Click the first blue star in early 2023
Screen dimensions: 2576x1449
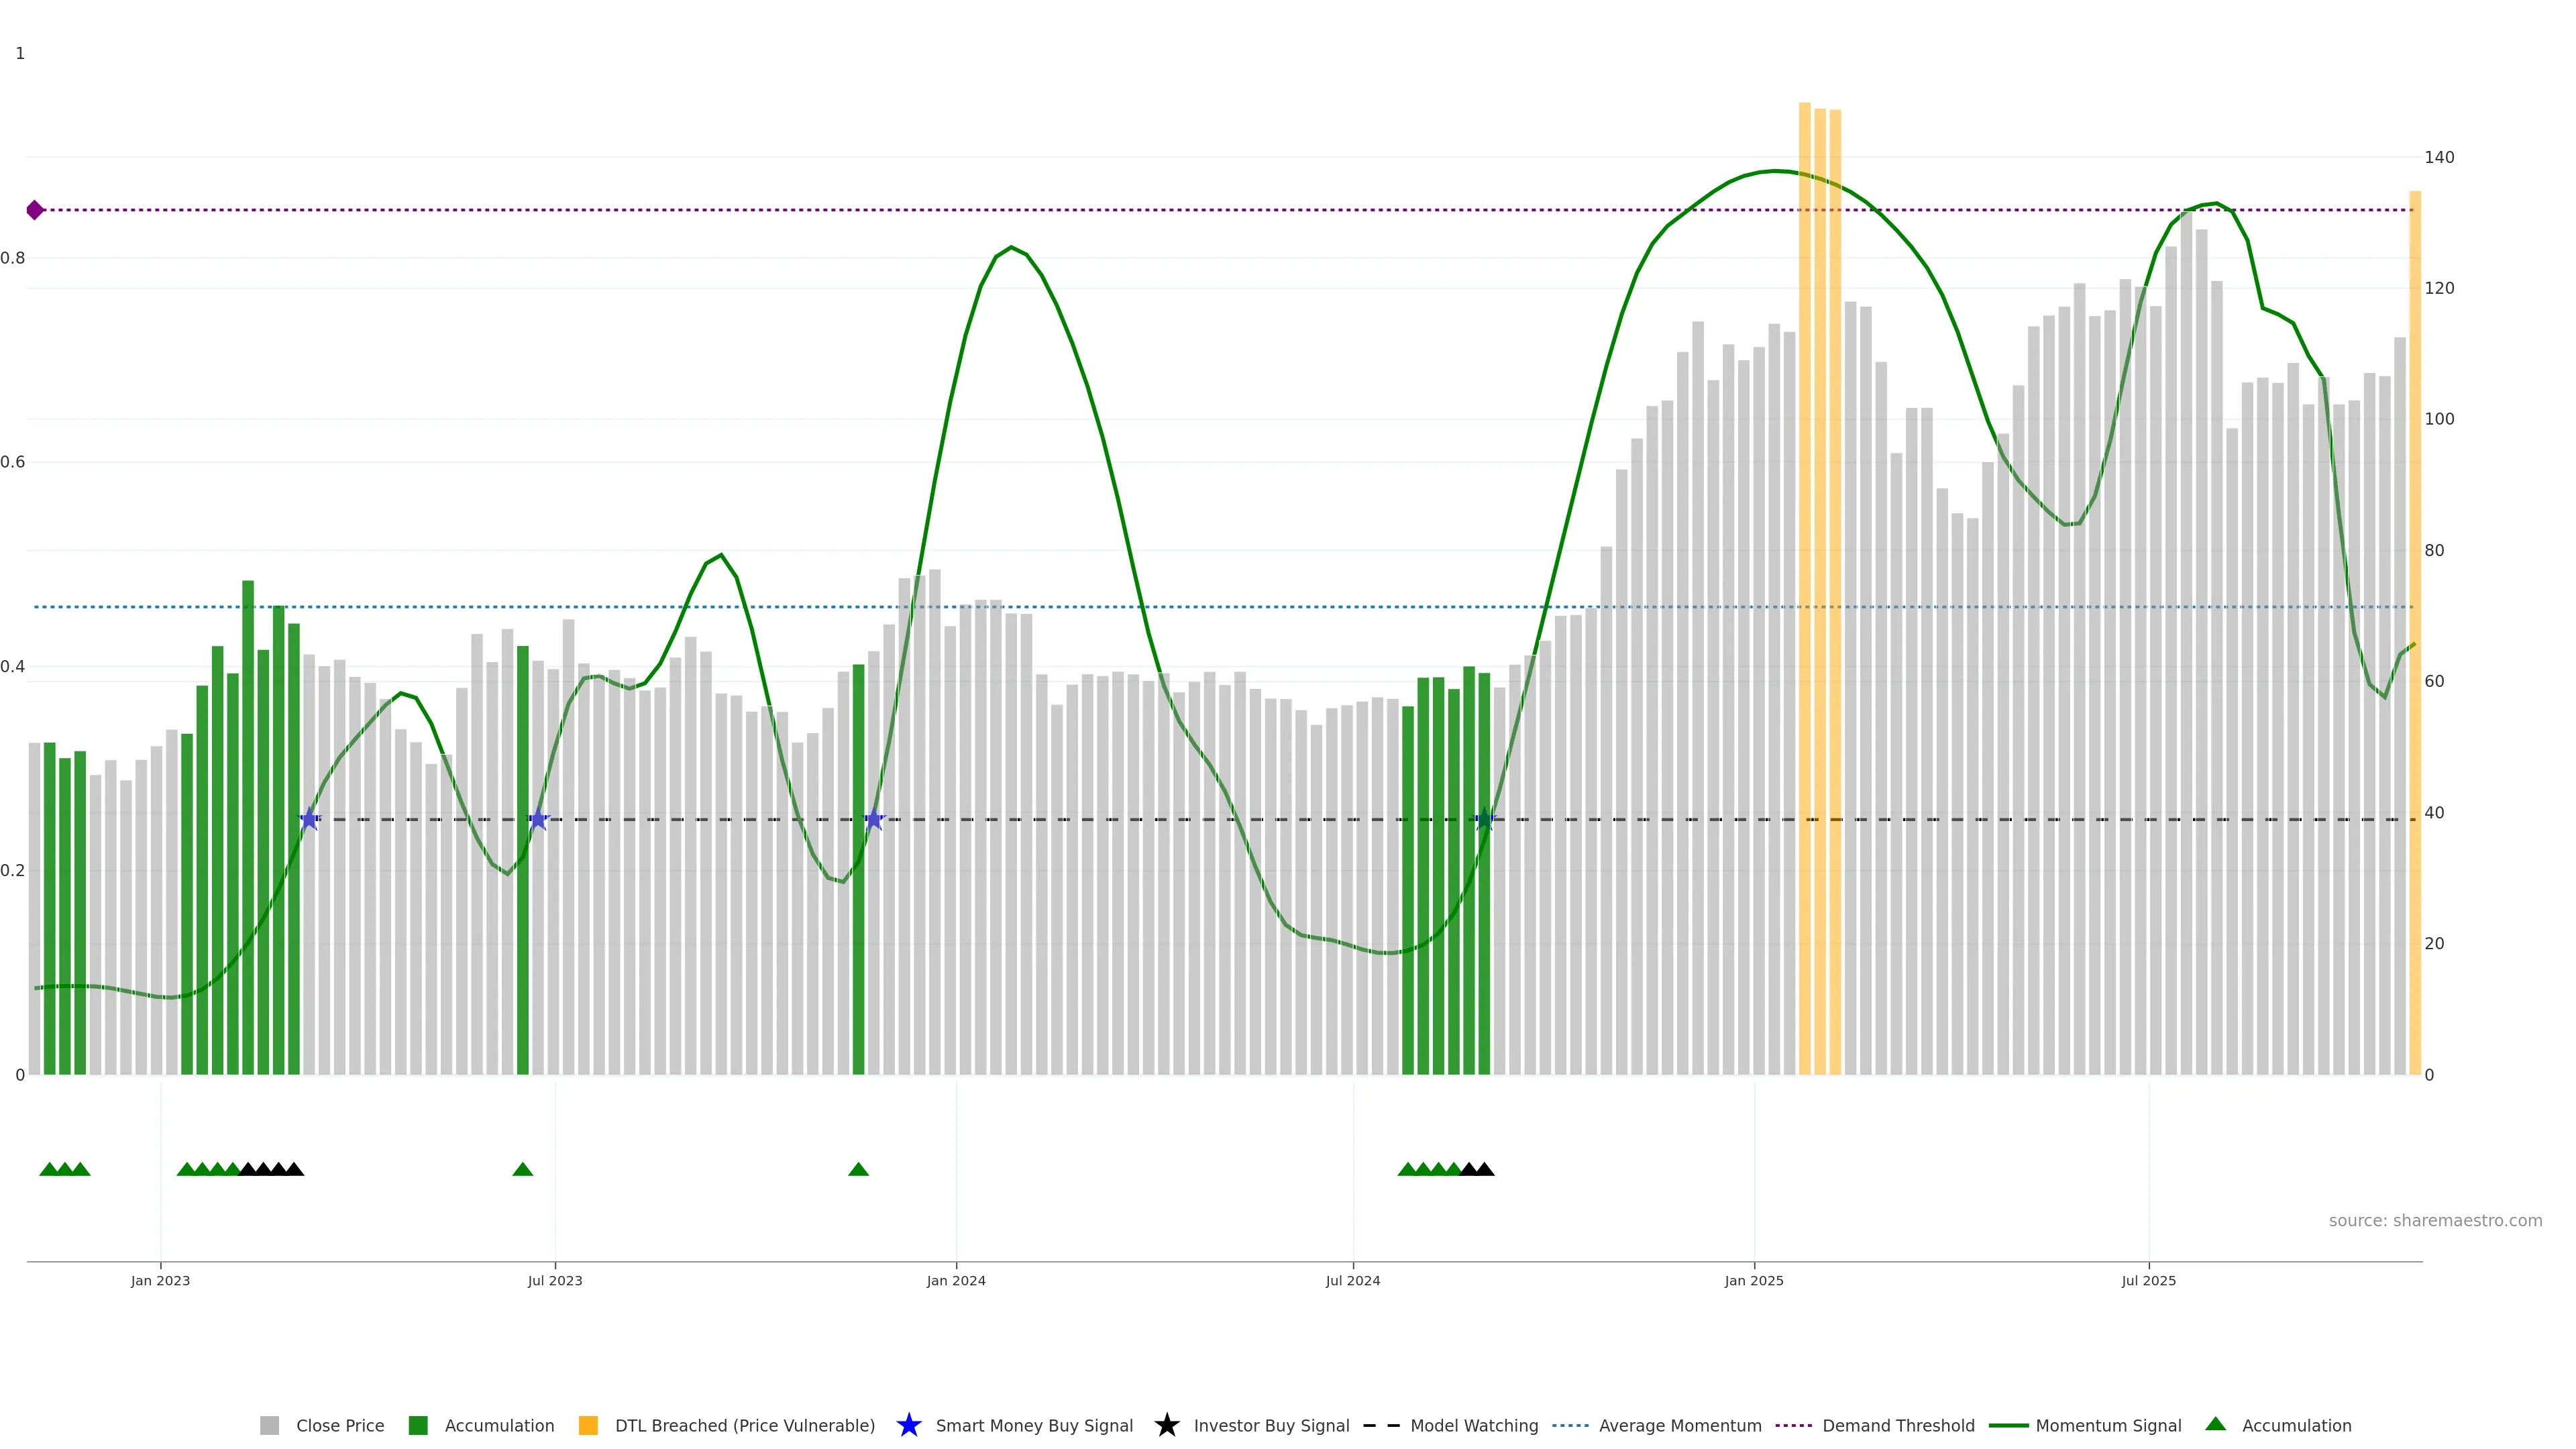(309, 820)
